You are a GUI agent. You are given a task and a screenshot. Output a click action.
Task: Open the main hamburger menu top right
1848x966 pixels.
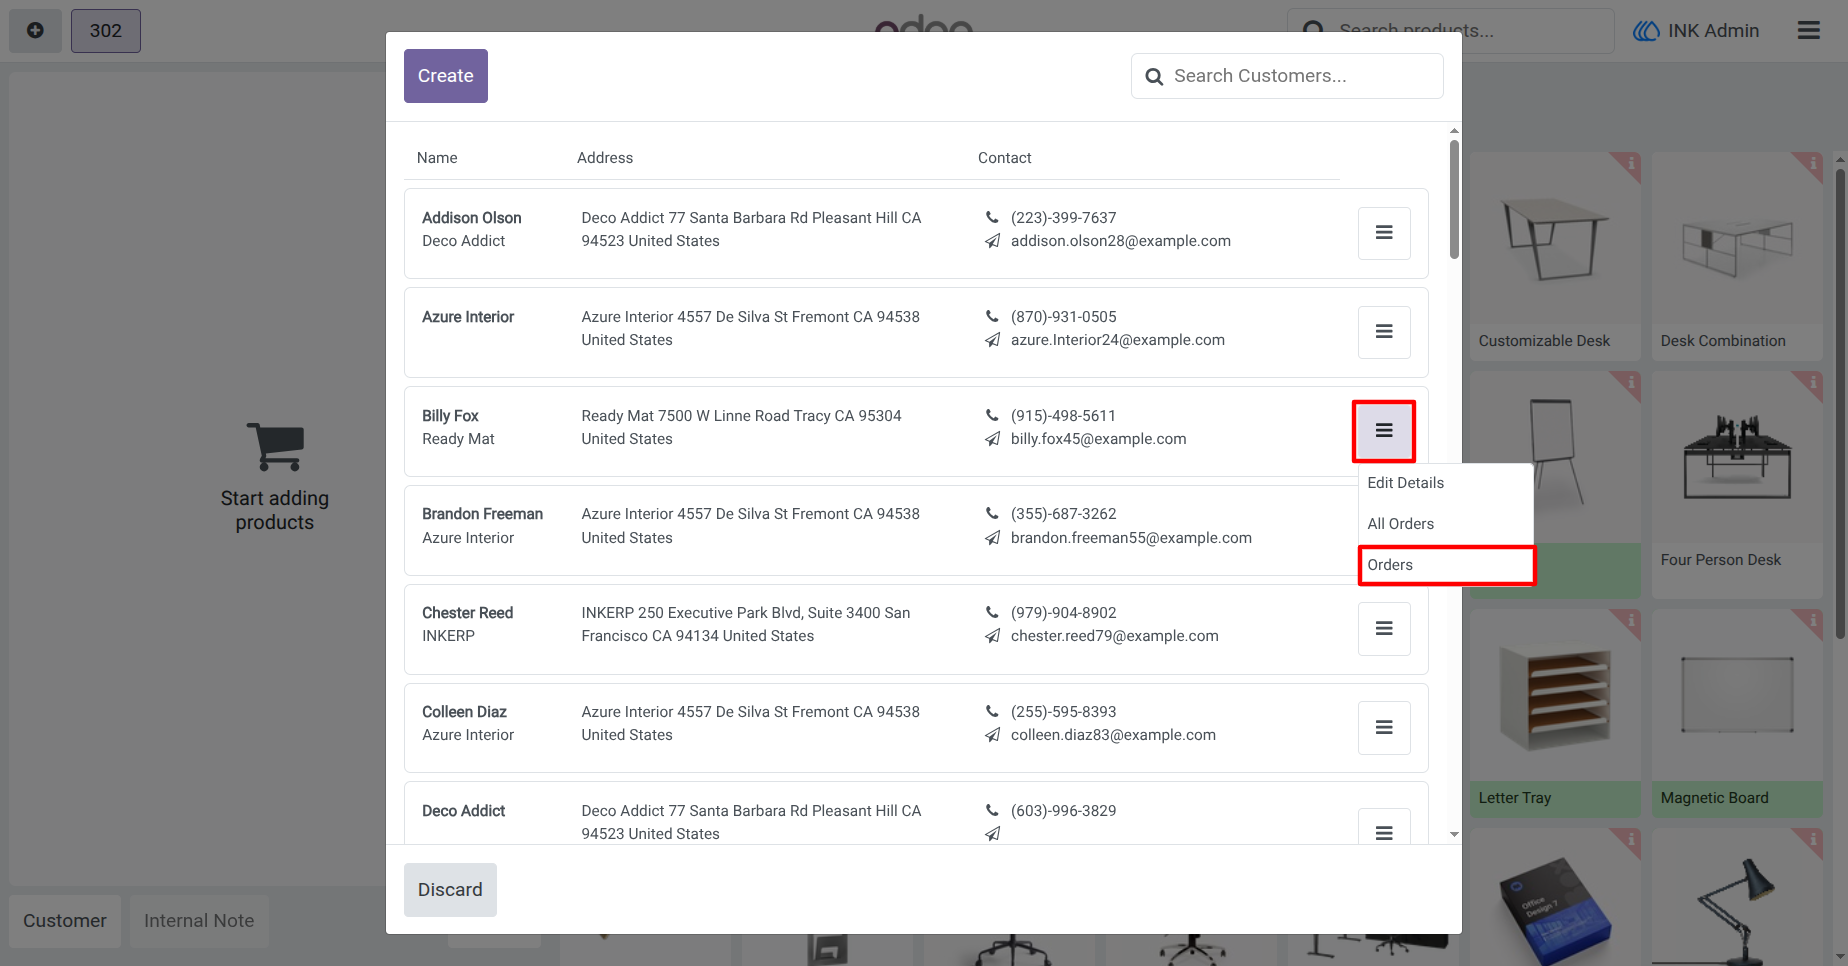click(1808, 30)
